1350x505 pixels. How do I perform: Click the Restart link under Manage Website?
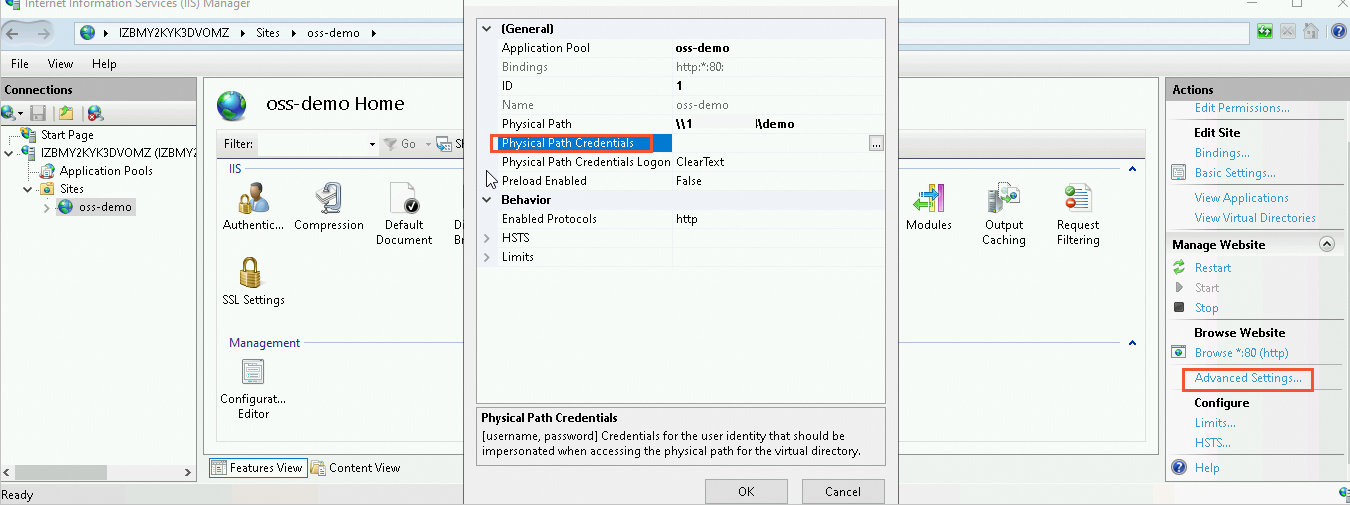click(x=1213, y=268)
